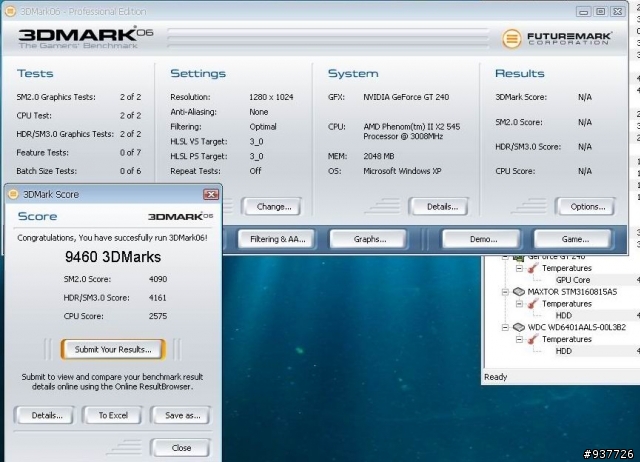
Task: Click HDR/SM3.0 Score value 4161
Action: pos(158,298)
